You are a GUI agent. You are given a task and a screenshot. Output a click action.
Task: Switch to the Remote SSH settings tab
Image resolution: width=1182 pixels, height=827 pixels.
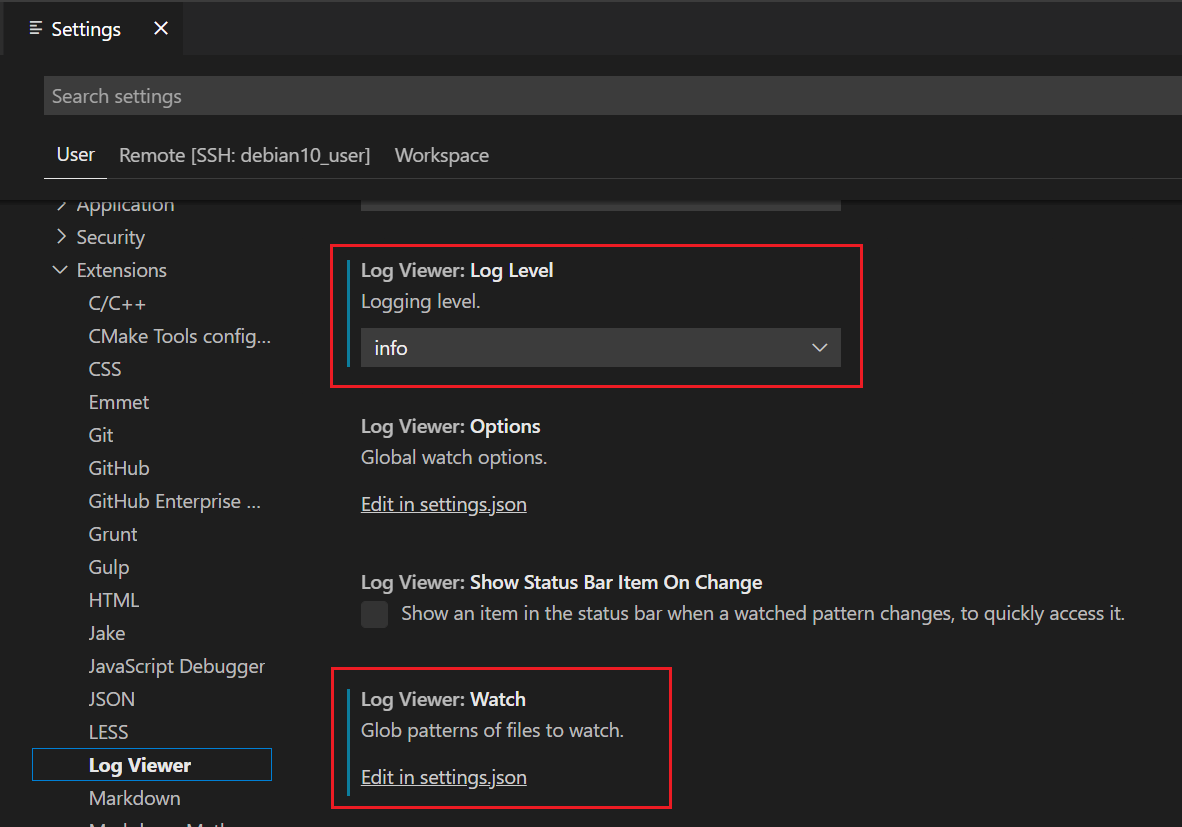point(244,155)
